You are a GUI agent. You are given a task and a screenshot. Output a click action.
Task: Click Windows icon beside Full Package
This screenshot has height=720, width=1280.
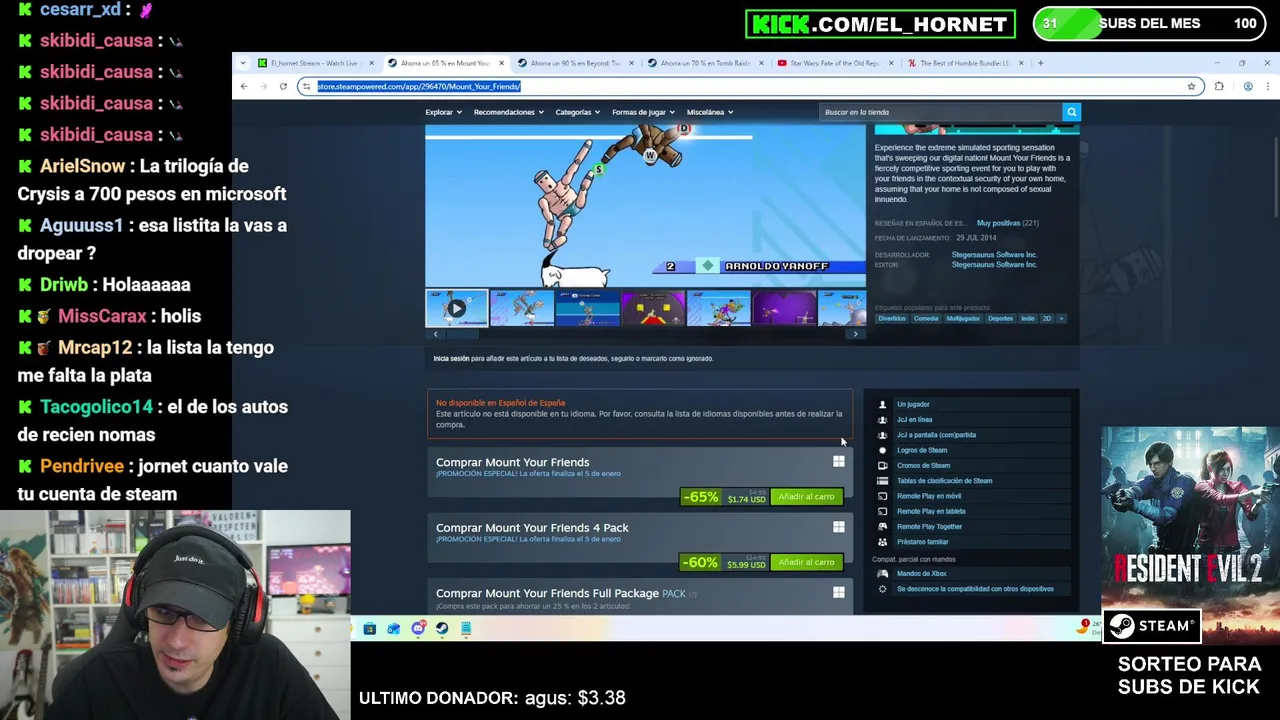click(839, 593)
